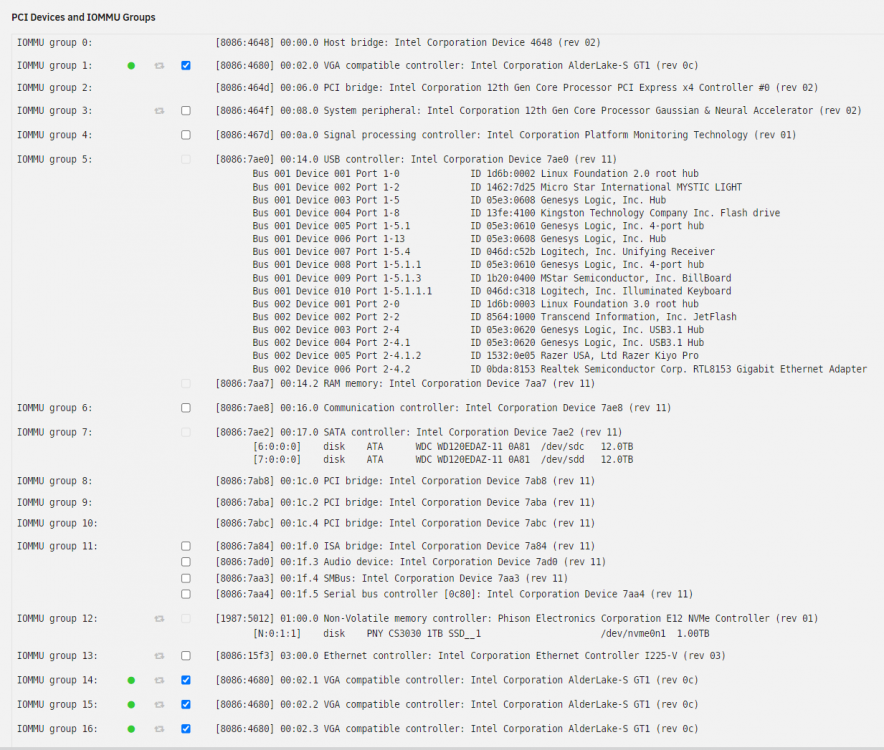Viewport: 884px width, 750px height.
Task: Select the 'IOMMU group 5:' label
Action: [x=55, y=160]
